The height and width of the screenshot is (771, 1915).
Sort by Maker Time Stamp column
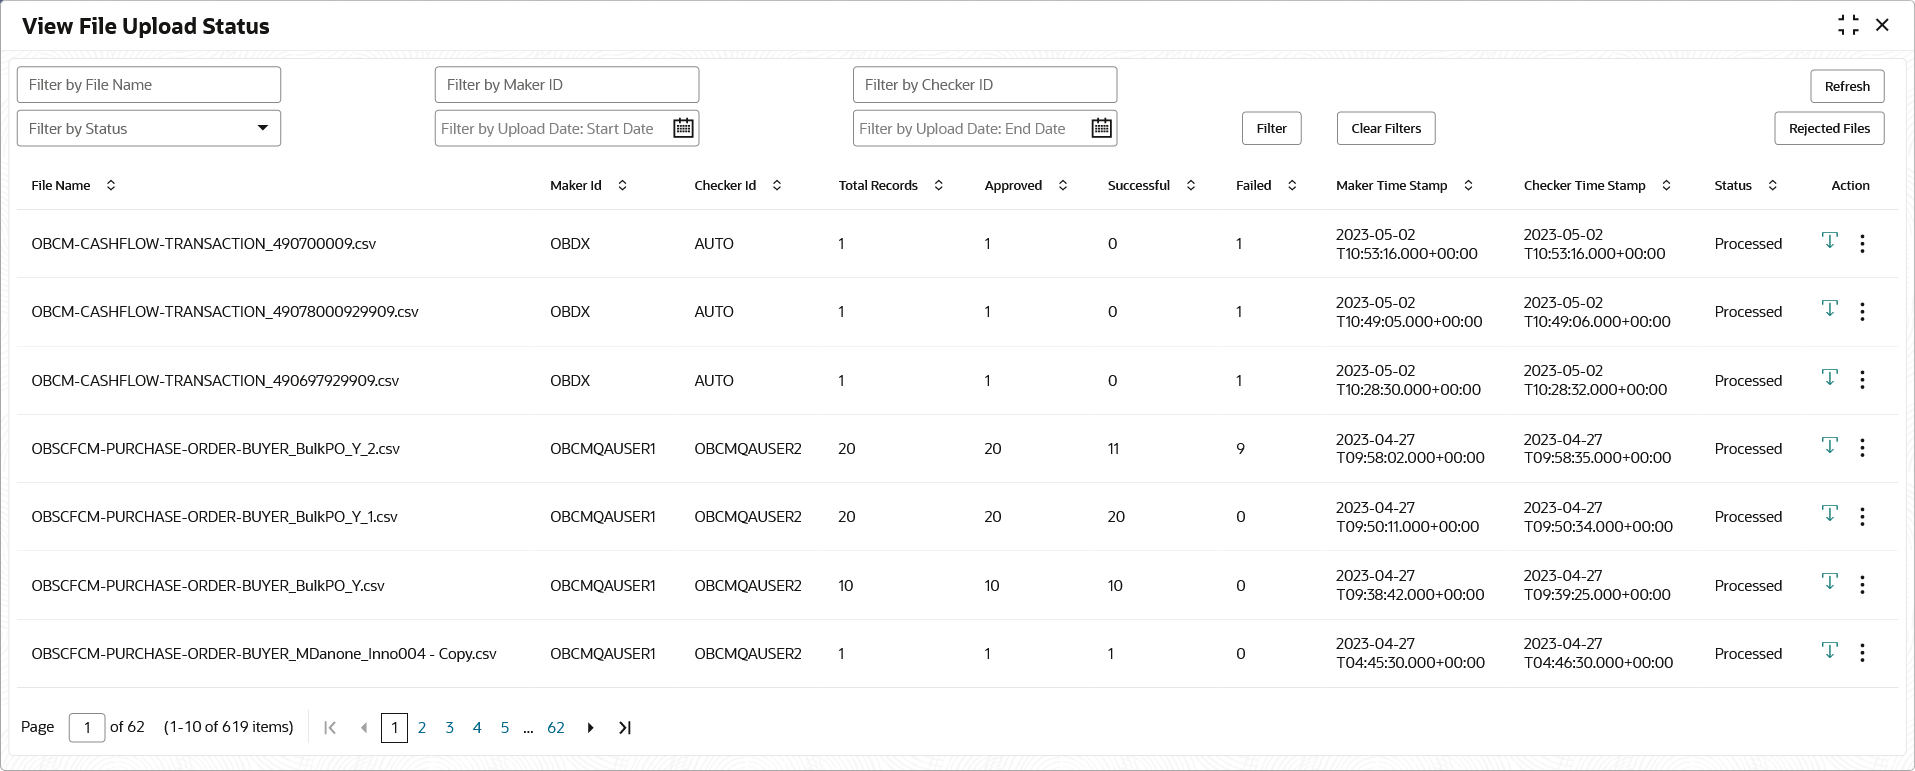pos(1468,185)
